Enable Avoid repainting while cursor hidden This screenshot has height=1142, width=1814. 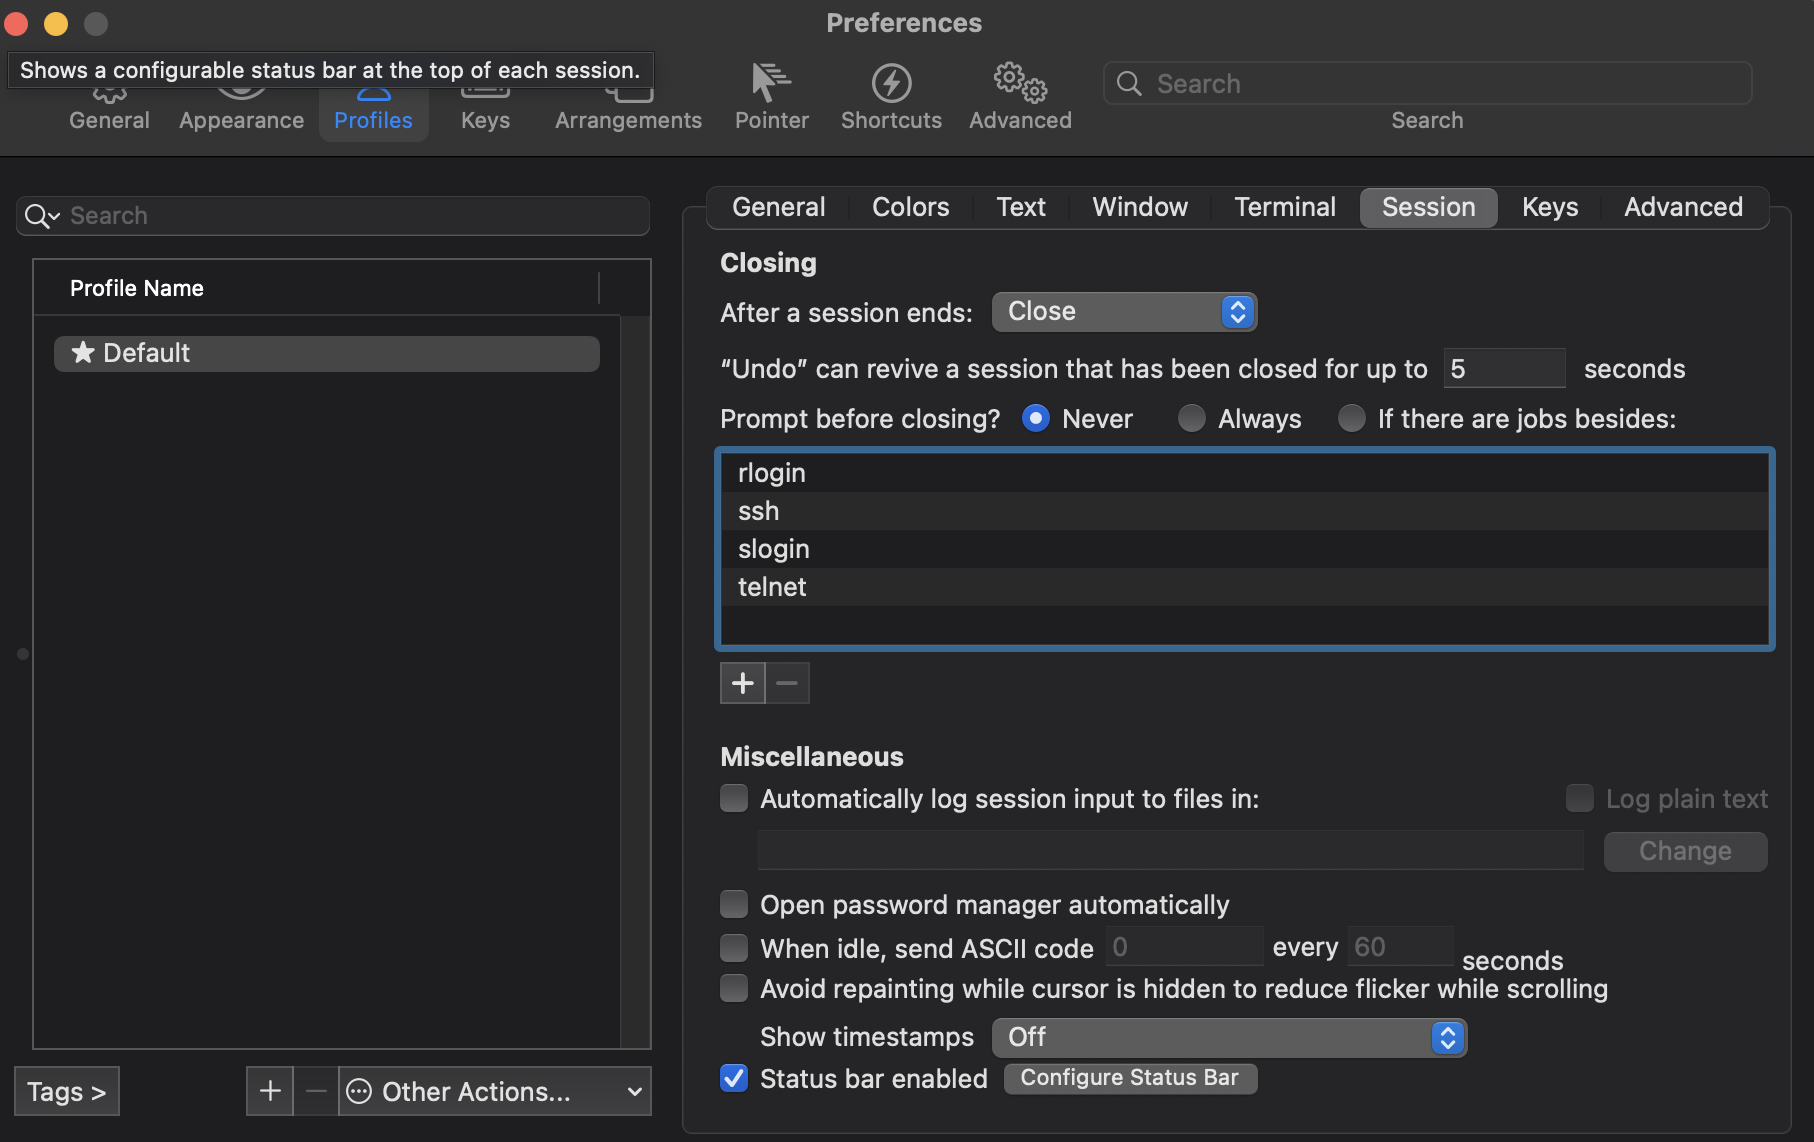pos(734,988)
